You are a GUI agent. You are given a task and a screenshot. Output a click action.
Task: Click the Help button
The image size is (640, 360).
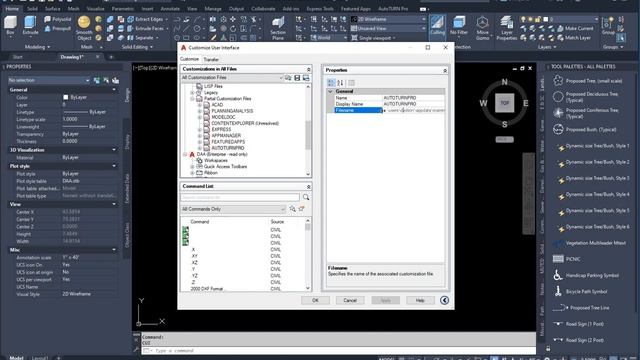click(x=420, y=300)
